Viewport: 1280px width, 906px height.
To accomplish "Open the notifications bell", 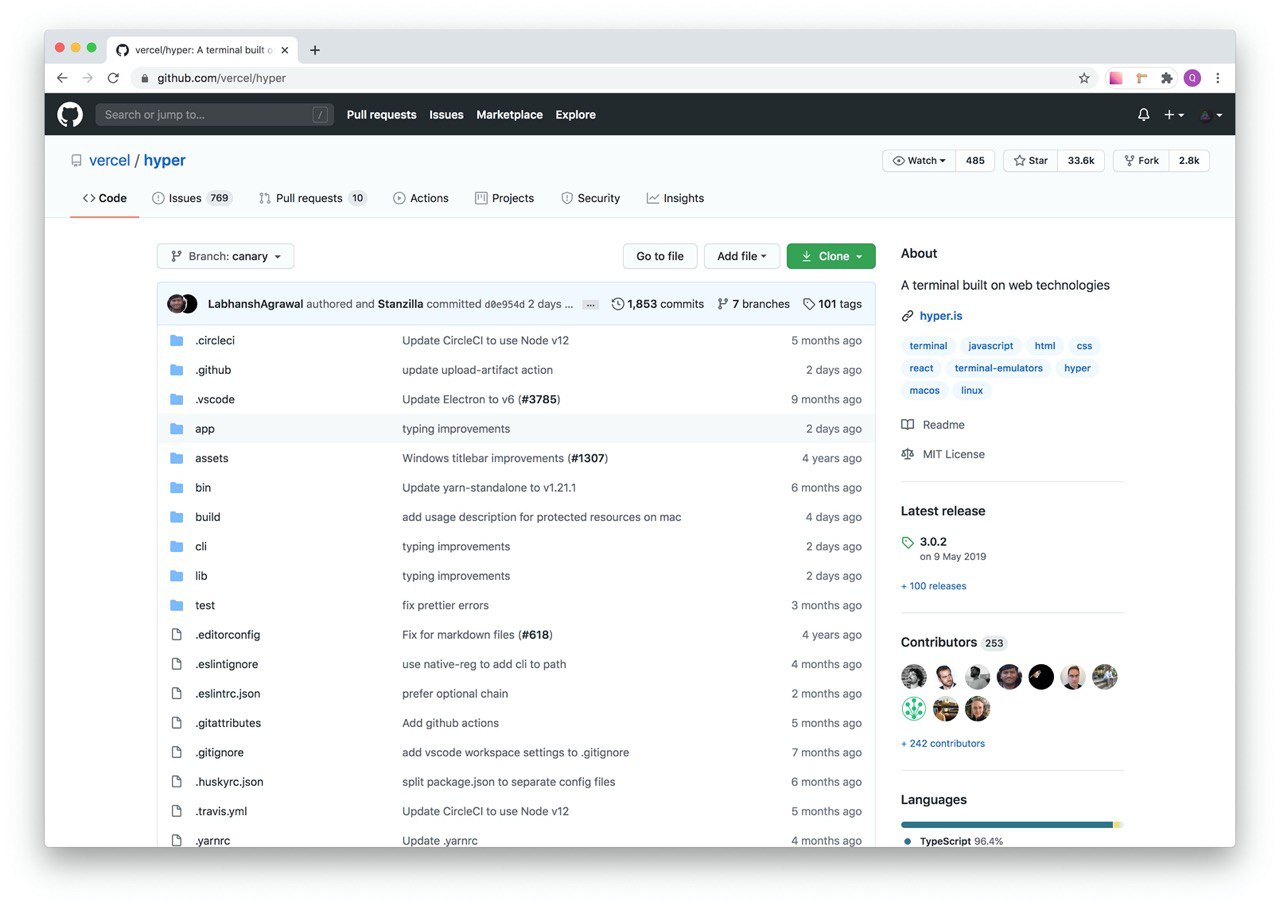I will point(1144,115).
